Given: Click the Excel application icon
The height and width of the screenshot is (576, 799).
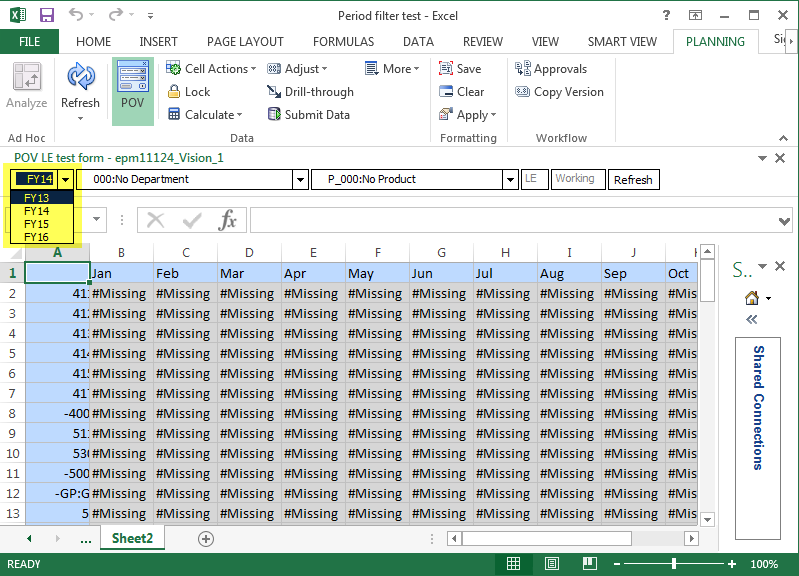Looking at the screenshot, I should point(18,15).
